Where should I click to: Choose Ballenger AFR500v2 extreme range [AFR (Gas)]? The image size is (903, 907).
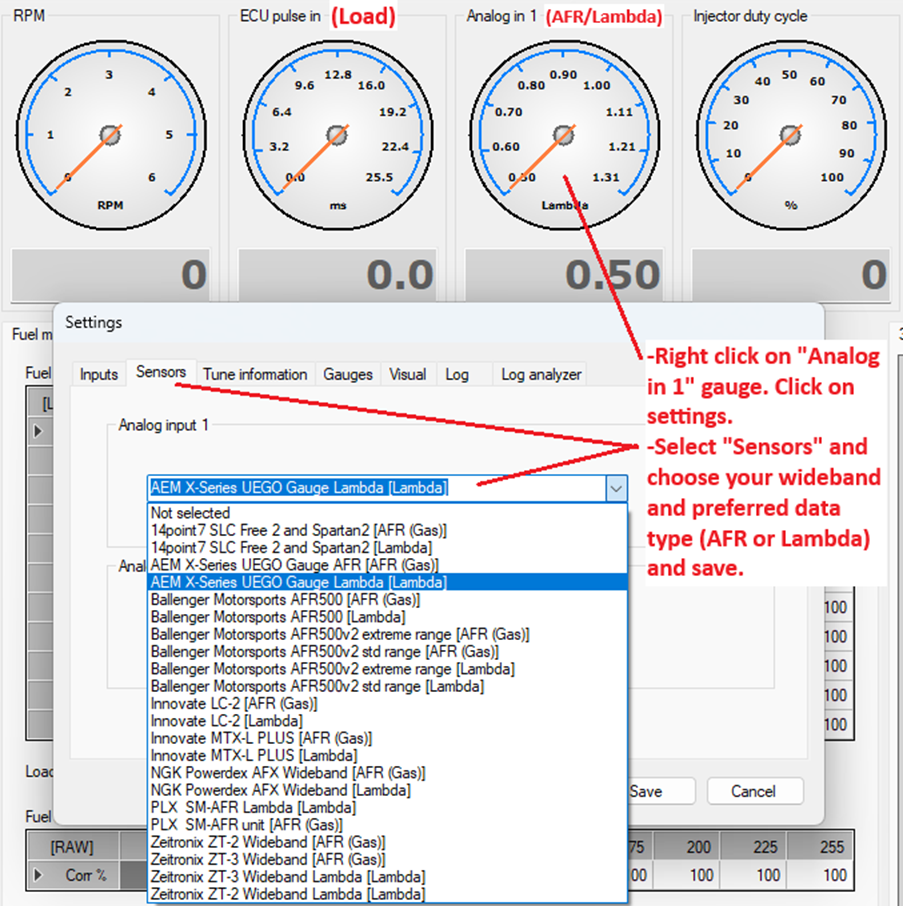click(x=388, y=635)
